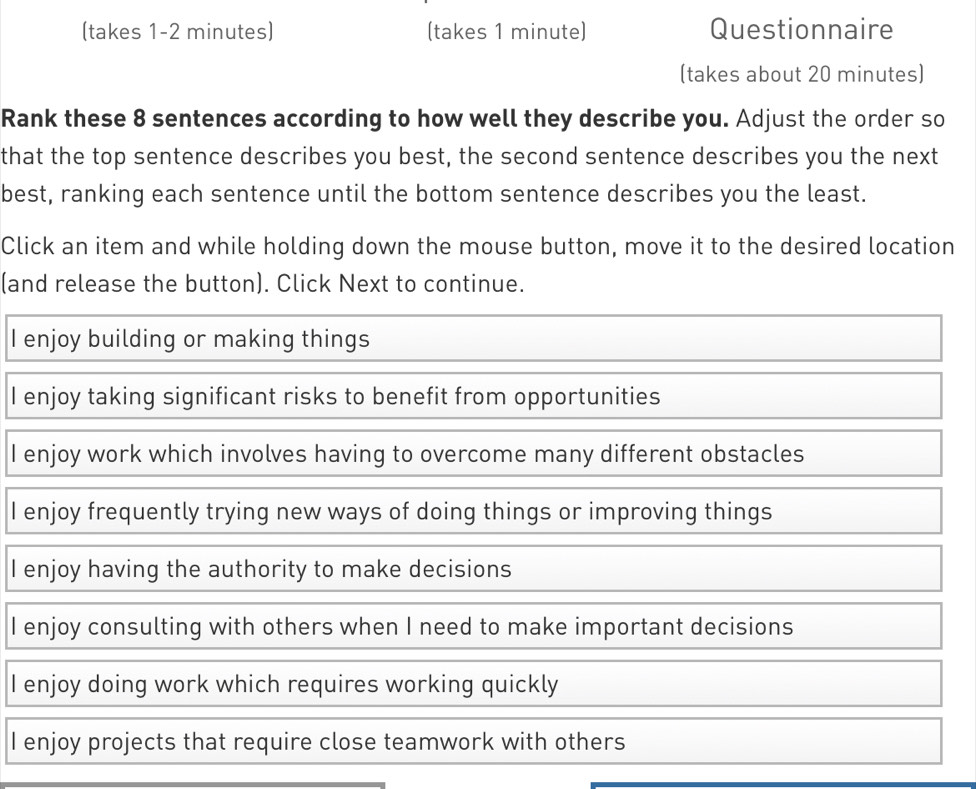Click the Questionnaire step heading
Image resolution: width=976 pixels, height=789 pixels.
(x=801, y=29)
